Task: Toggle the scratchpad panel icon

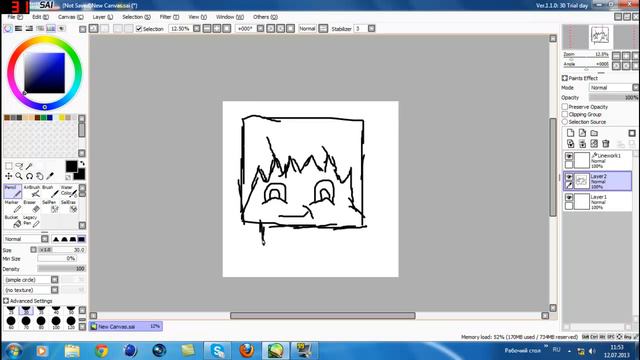Action: click(61, 29)
